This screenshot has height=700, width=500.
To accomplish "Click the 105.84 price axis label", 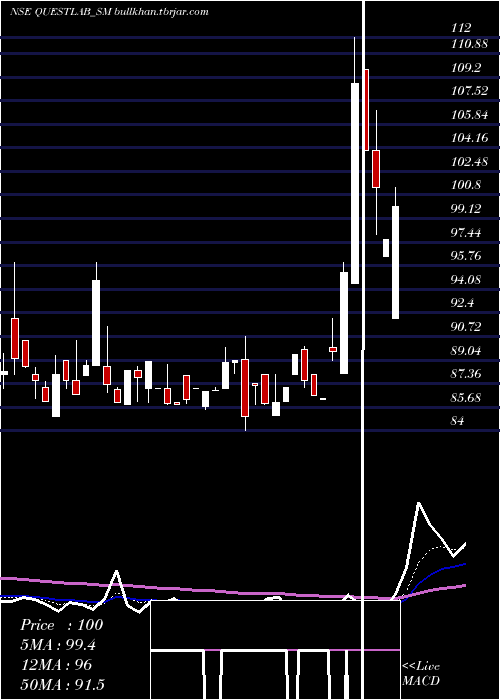I will pos(469,115).
